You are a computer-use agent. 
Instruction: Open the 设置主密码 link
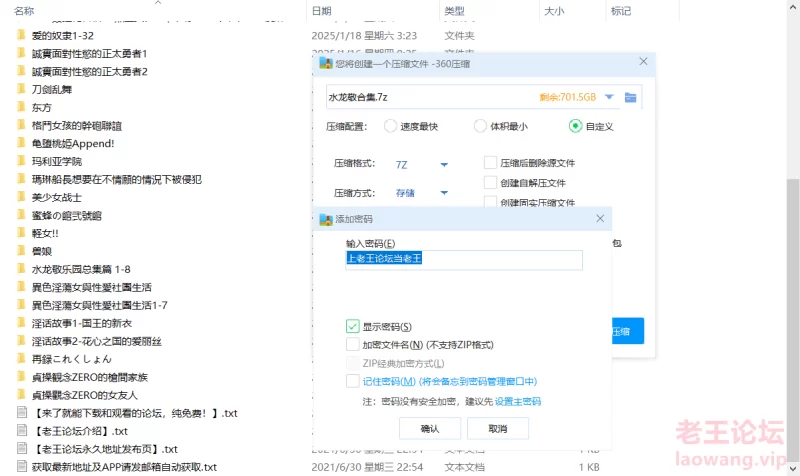518,401
